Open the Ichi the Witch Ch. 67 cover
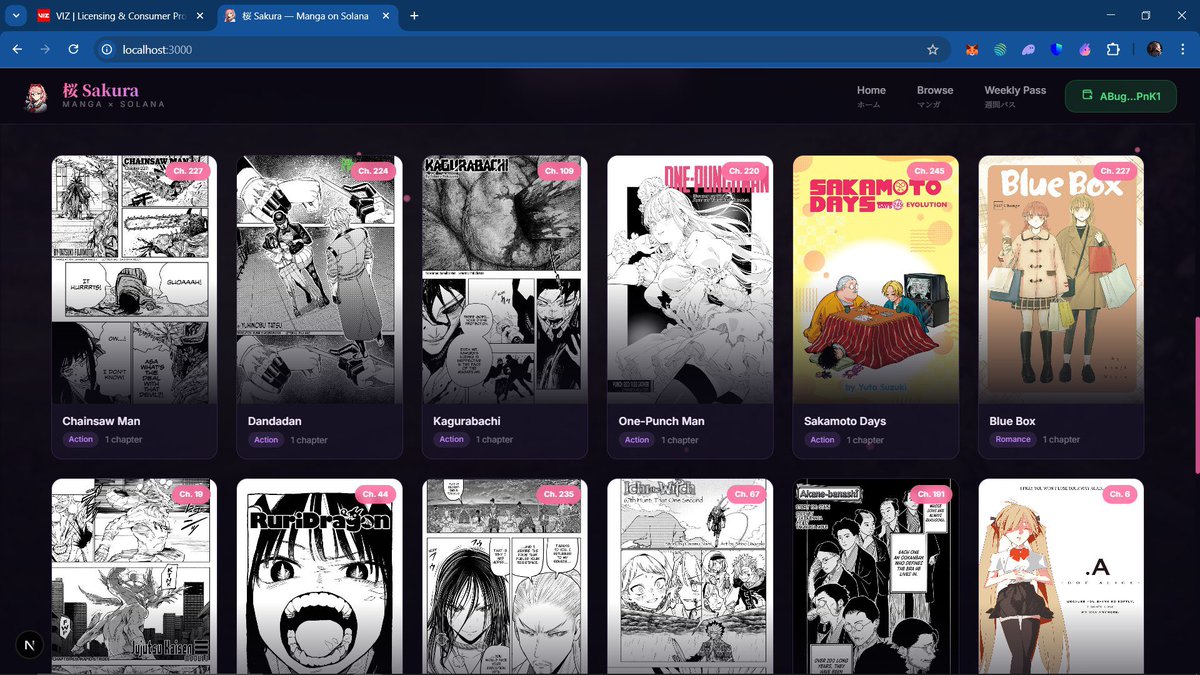Image resolution: width=1200 pixels, height=675 pixels. tap(690, 577)
